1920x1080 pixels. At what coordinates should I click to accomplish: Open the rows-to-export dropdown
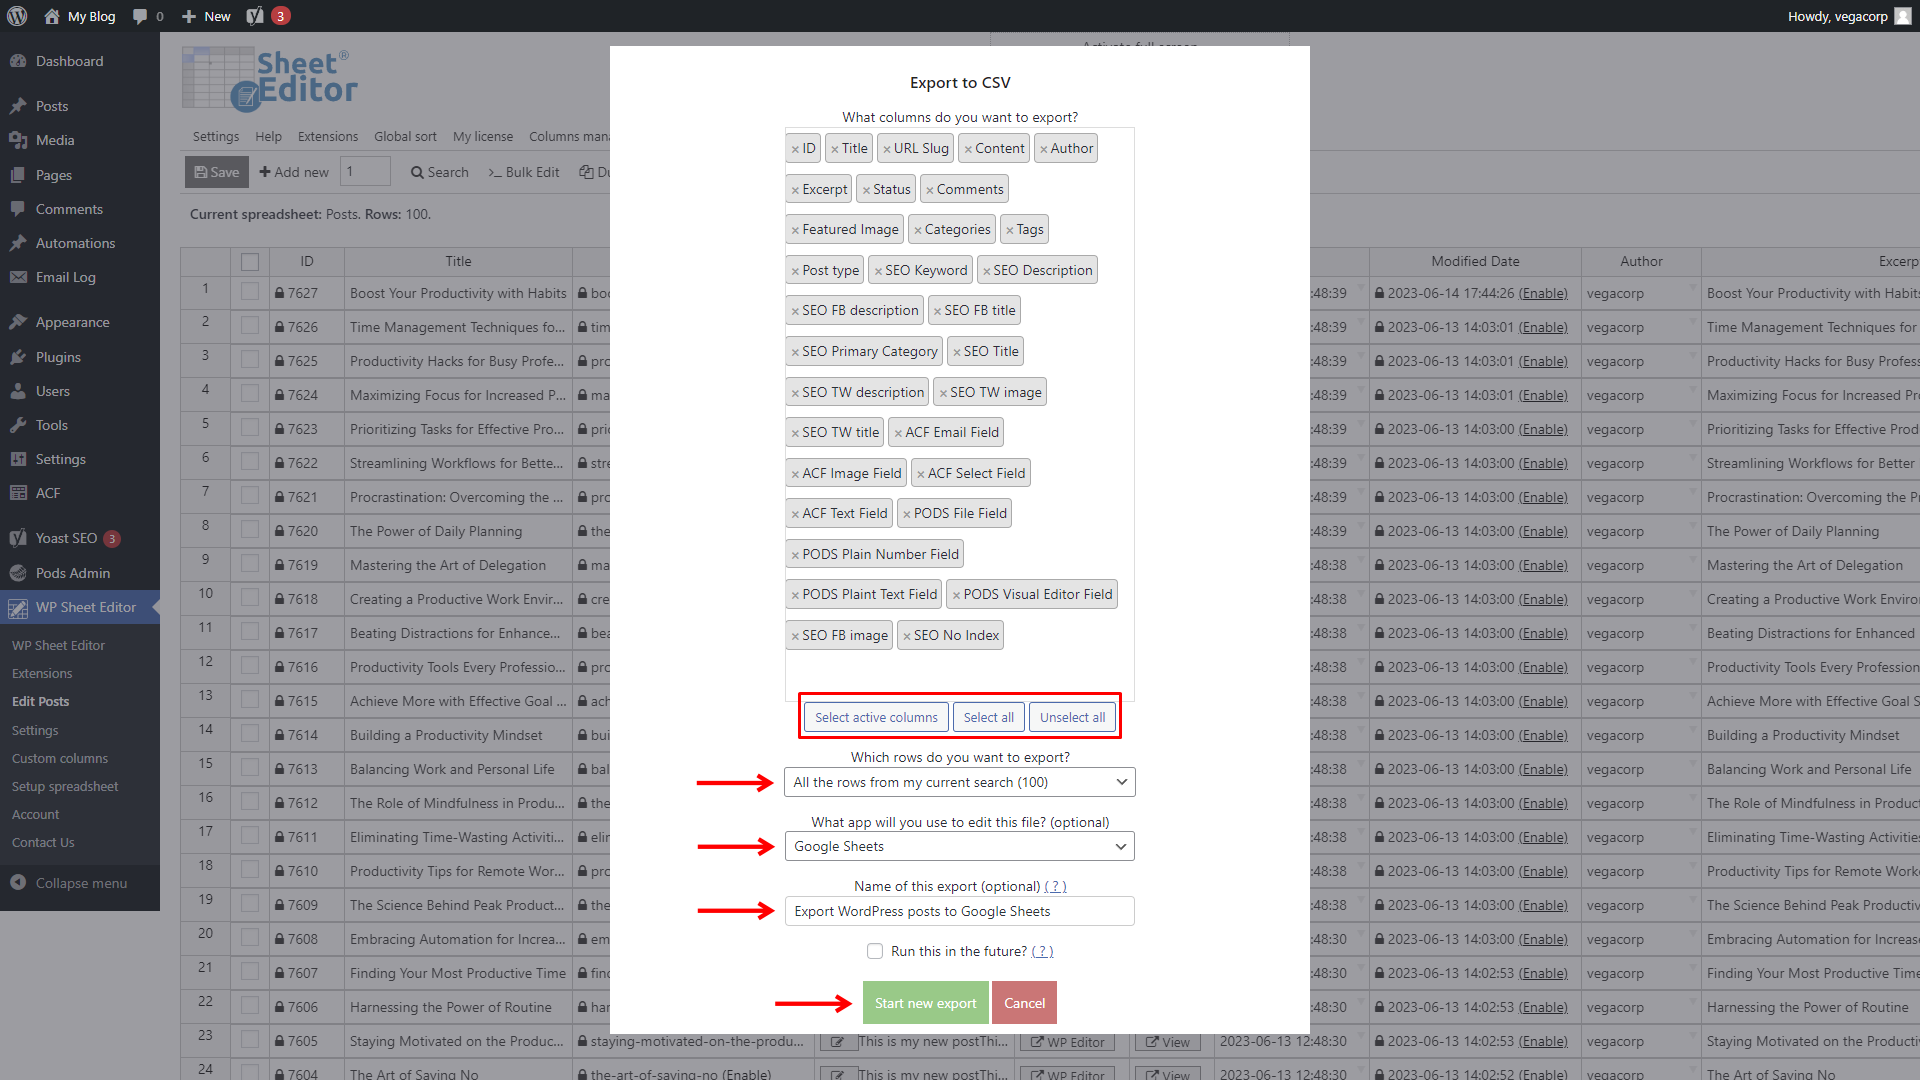tap(958, 782)
